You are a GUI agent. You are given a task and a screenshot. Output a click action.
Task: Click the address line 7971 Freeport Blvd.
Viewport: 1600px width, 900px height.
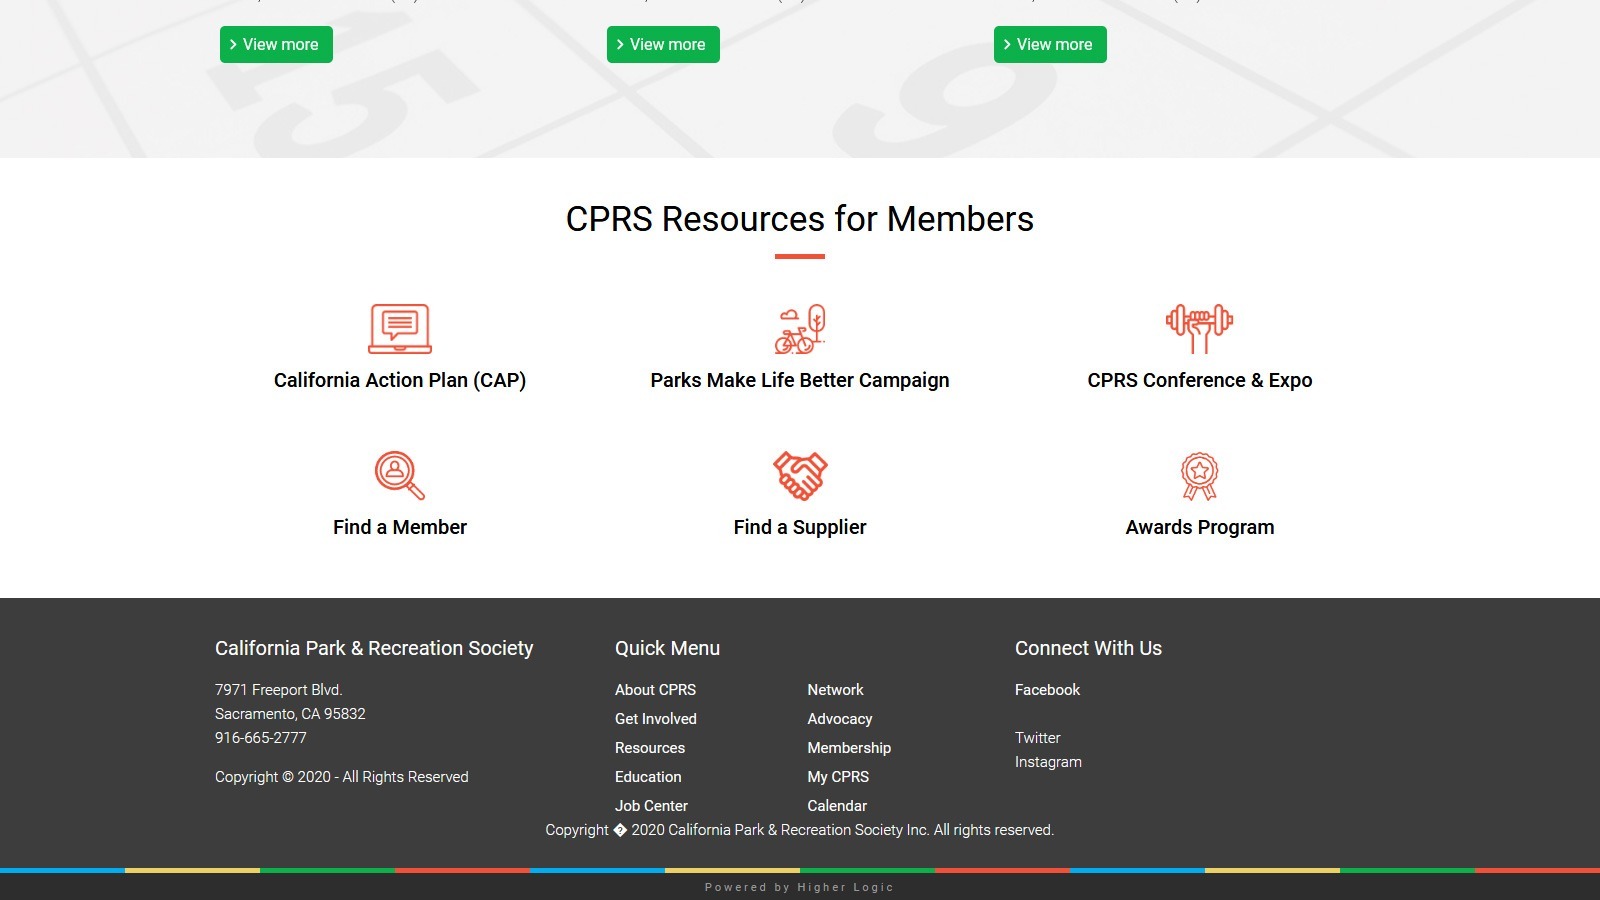click(279, 690)
